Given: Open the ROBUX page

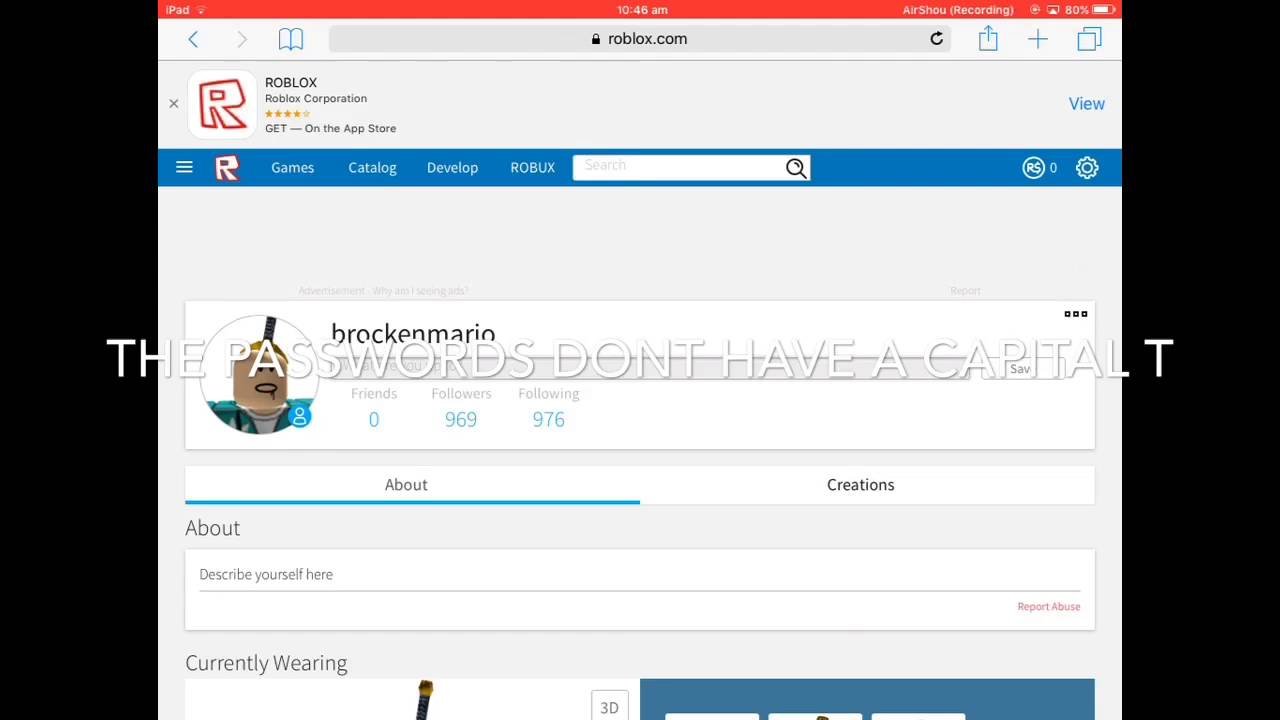Looking at the screenshot, I should (532, 167).
